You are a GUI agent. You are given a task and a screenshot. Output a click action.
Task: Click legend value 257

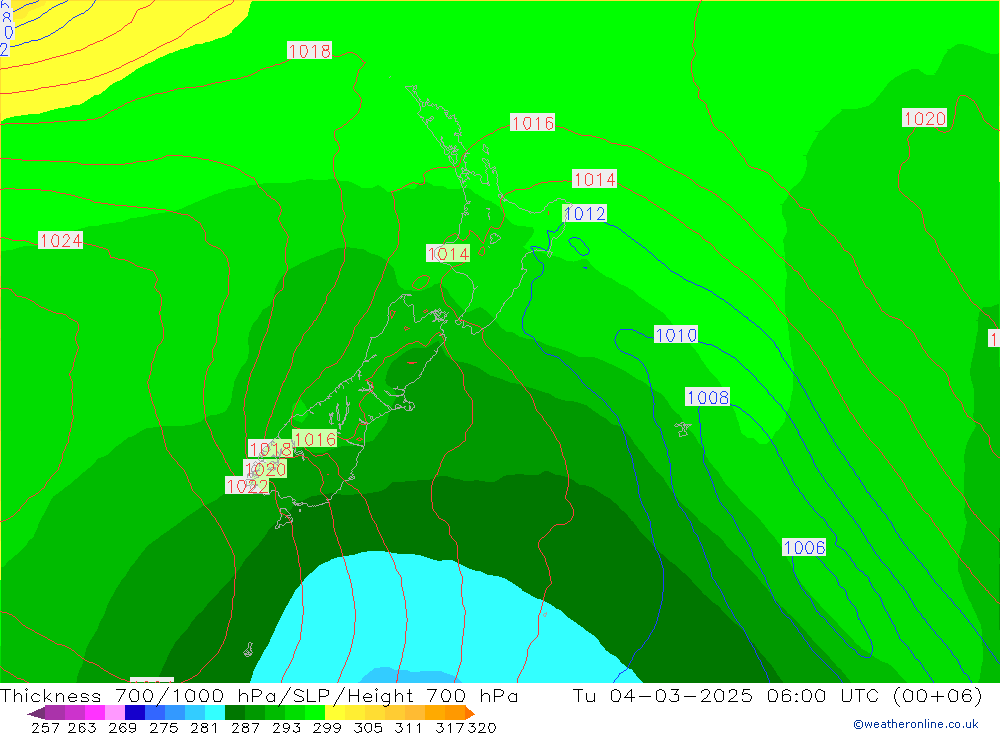coord(45,727)
